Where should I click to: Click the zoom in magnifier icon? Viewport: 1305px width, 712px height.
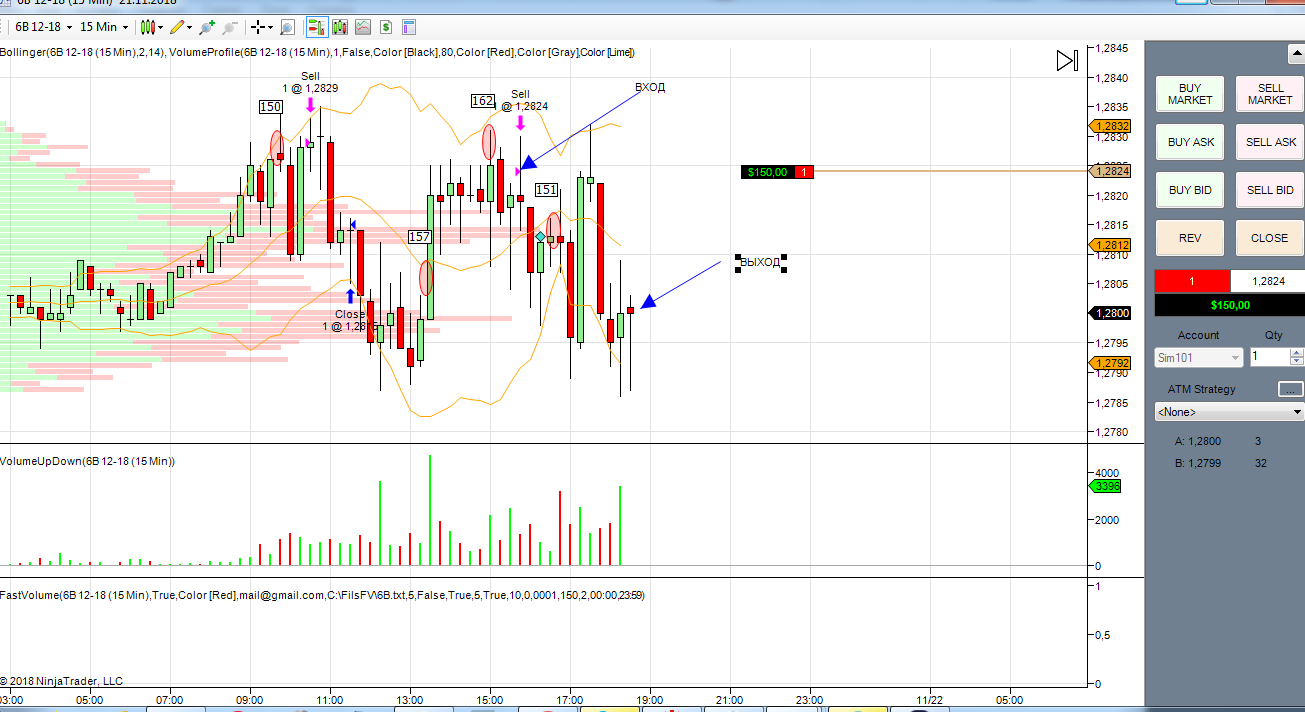[x=207, y=27]
